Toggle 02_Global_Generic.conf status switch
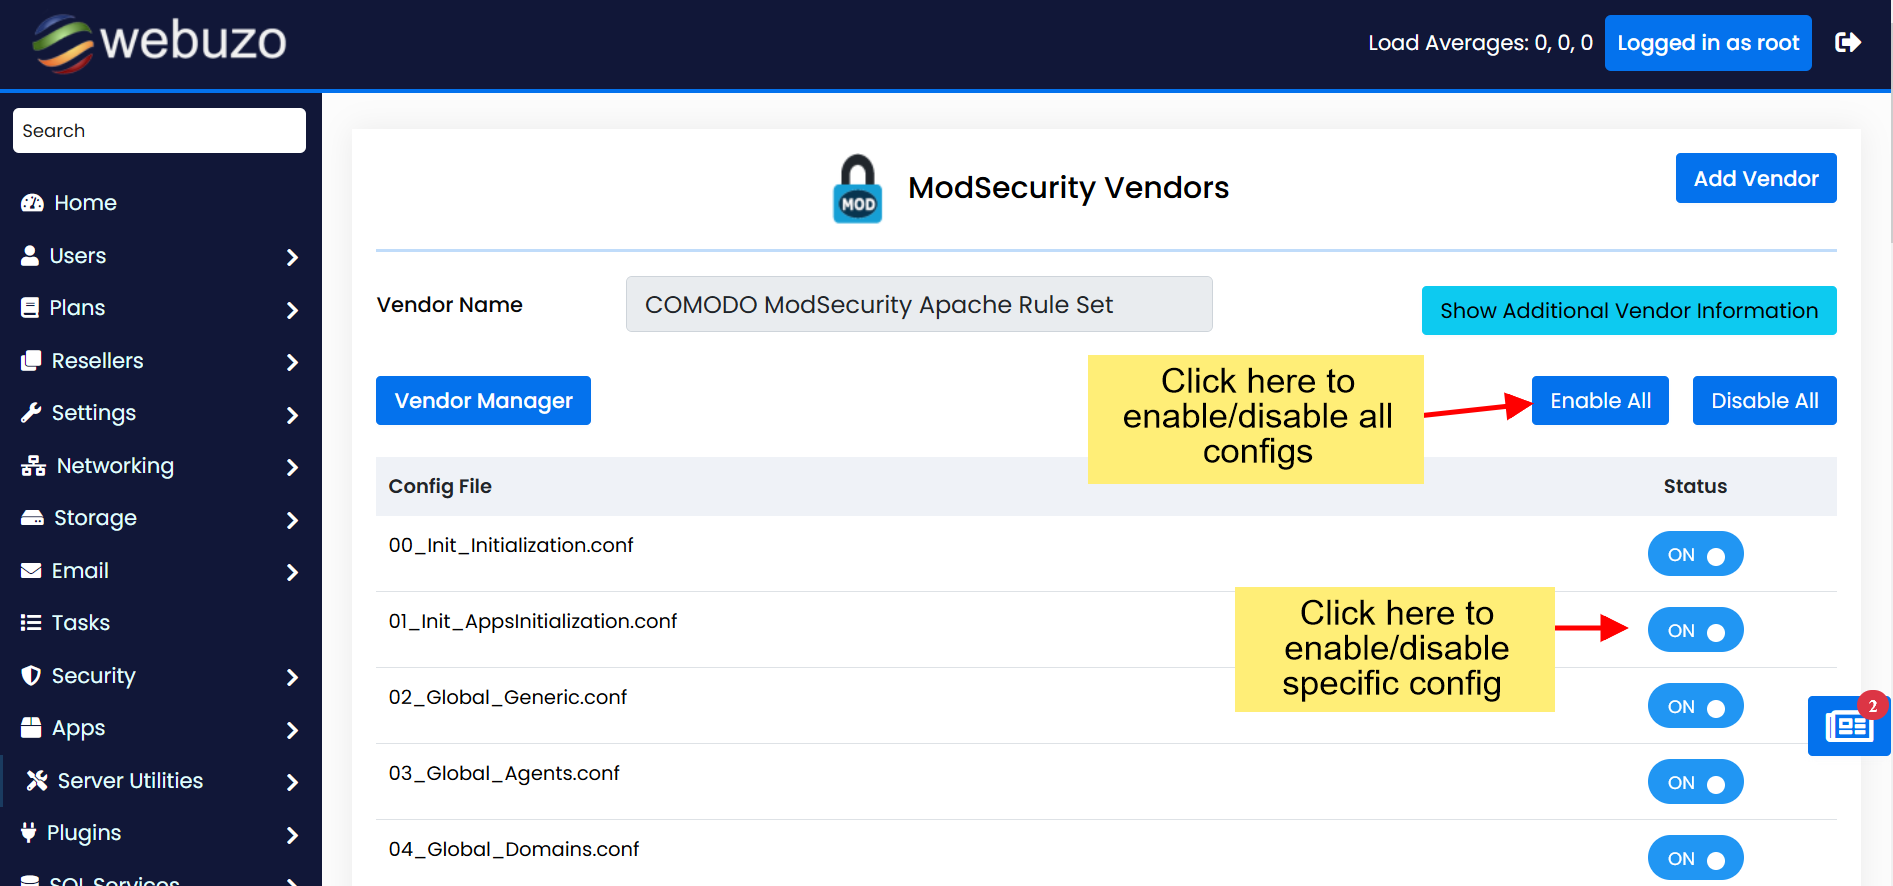This screenshot has width=1893, height=886. point(1696,706)
